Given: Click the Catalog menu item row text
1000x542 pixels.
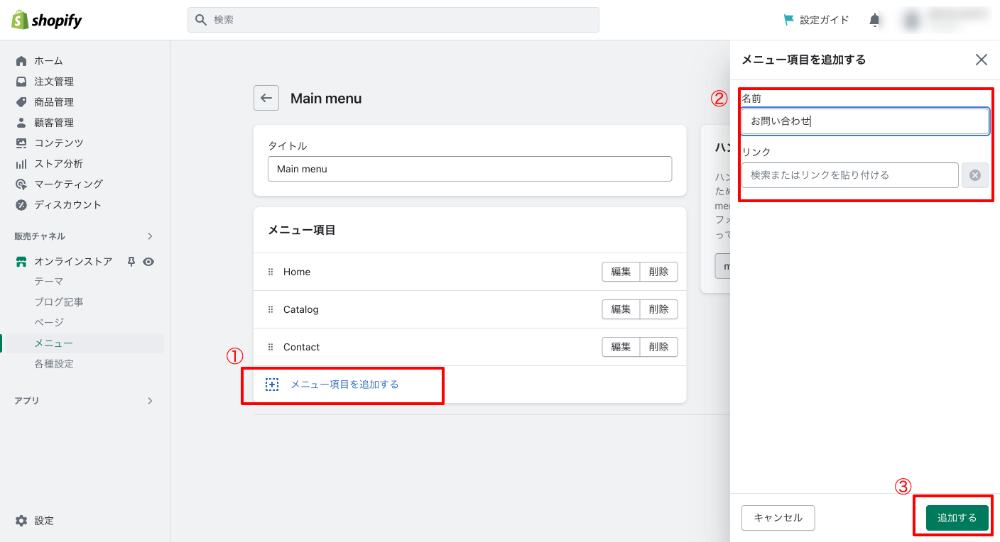Looking at the screenshot, I should pyautogui.click(x=300, y=309).
